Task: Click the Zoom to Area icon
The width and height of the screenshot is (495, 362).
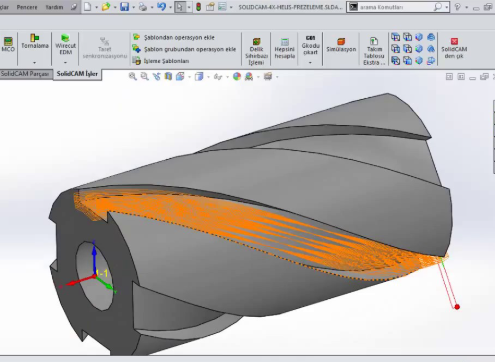Action: (x=144, y=76)
